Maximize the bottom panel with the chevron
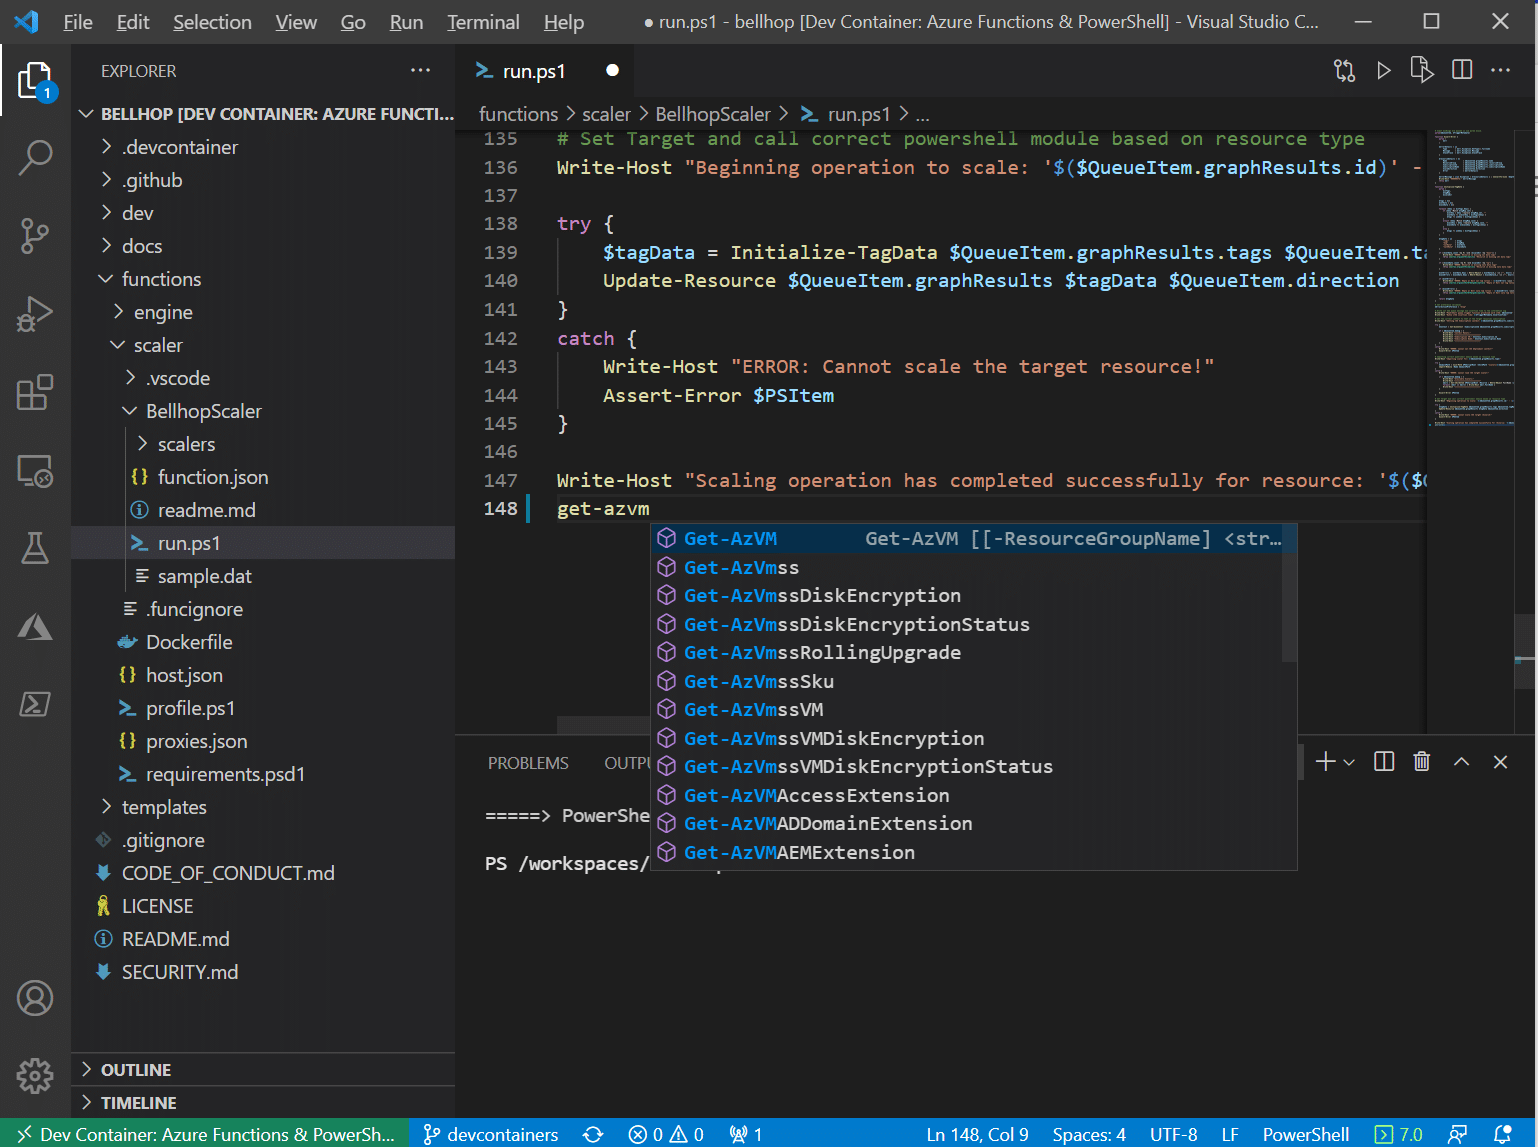The image size is (1538, 1147). click(x=1461, y=761)
